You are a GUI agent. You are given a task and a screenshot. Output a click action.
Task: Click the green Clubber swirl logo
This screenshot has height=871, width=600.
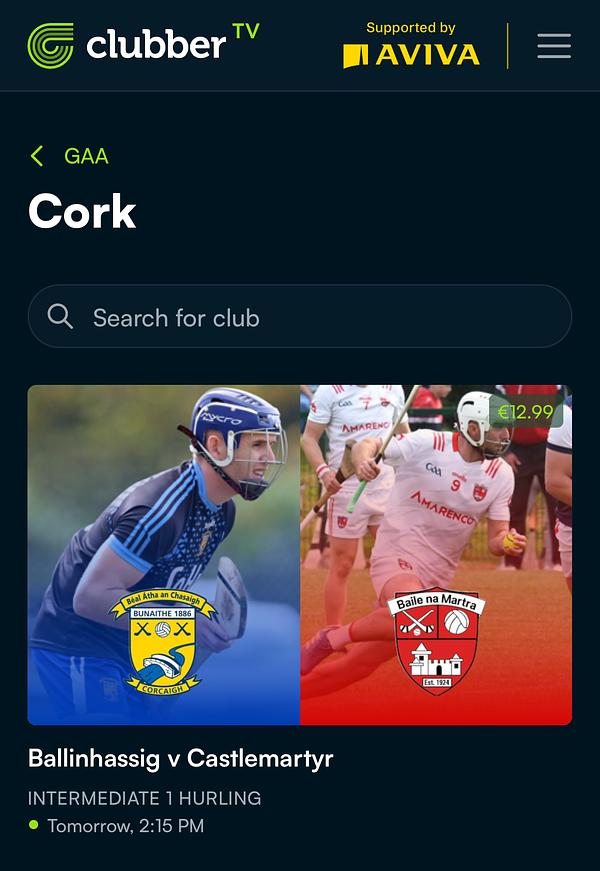pos(51,46)
